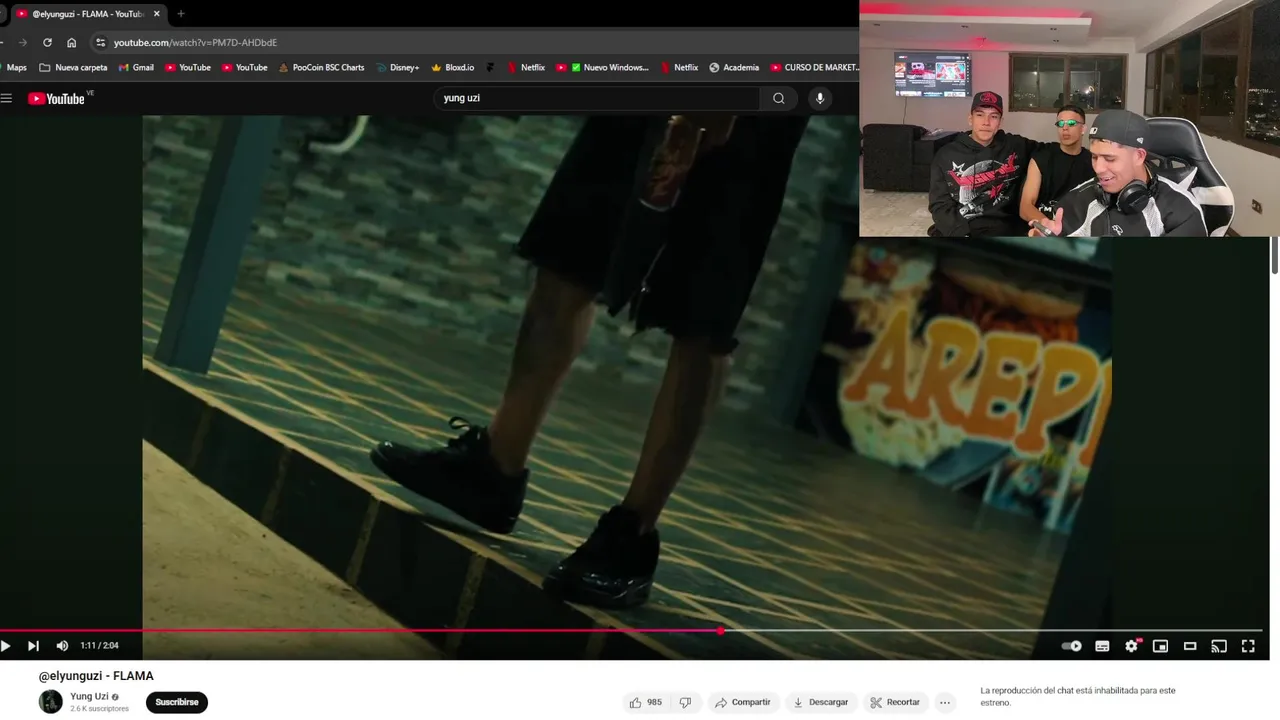Image resolution: width=1280 pixels, height=720 pixels.
Task: Go to the YouTube home logo
Action: [56, 98]
